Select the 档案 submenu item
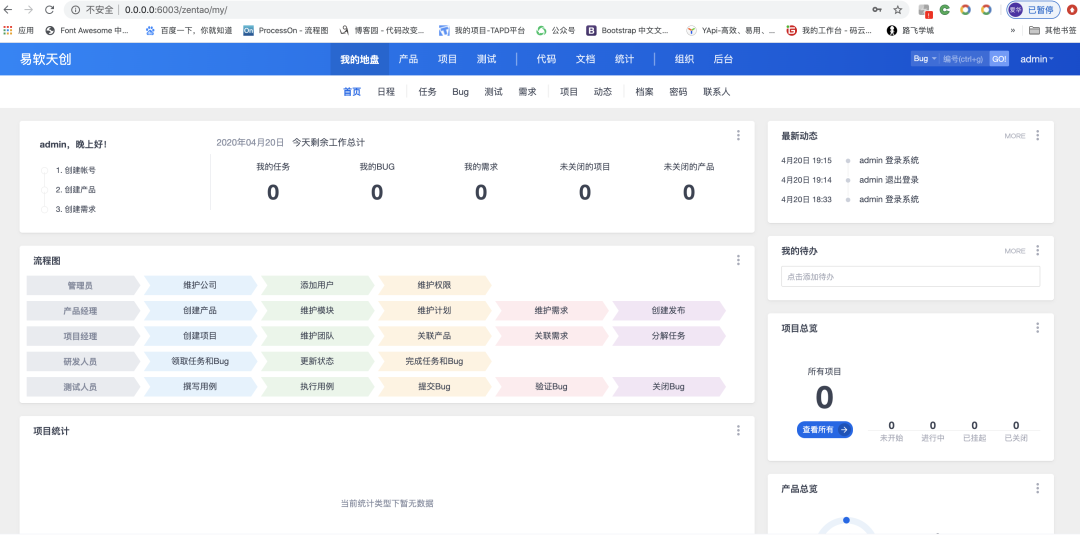 pos(645,92)
